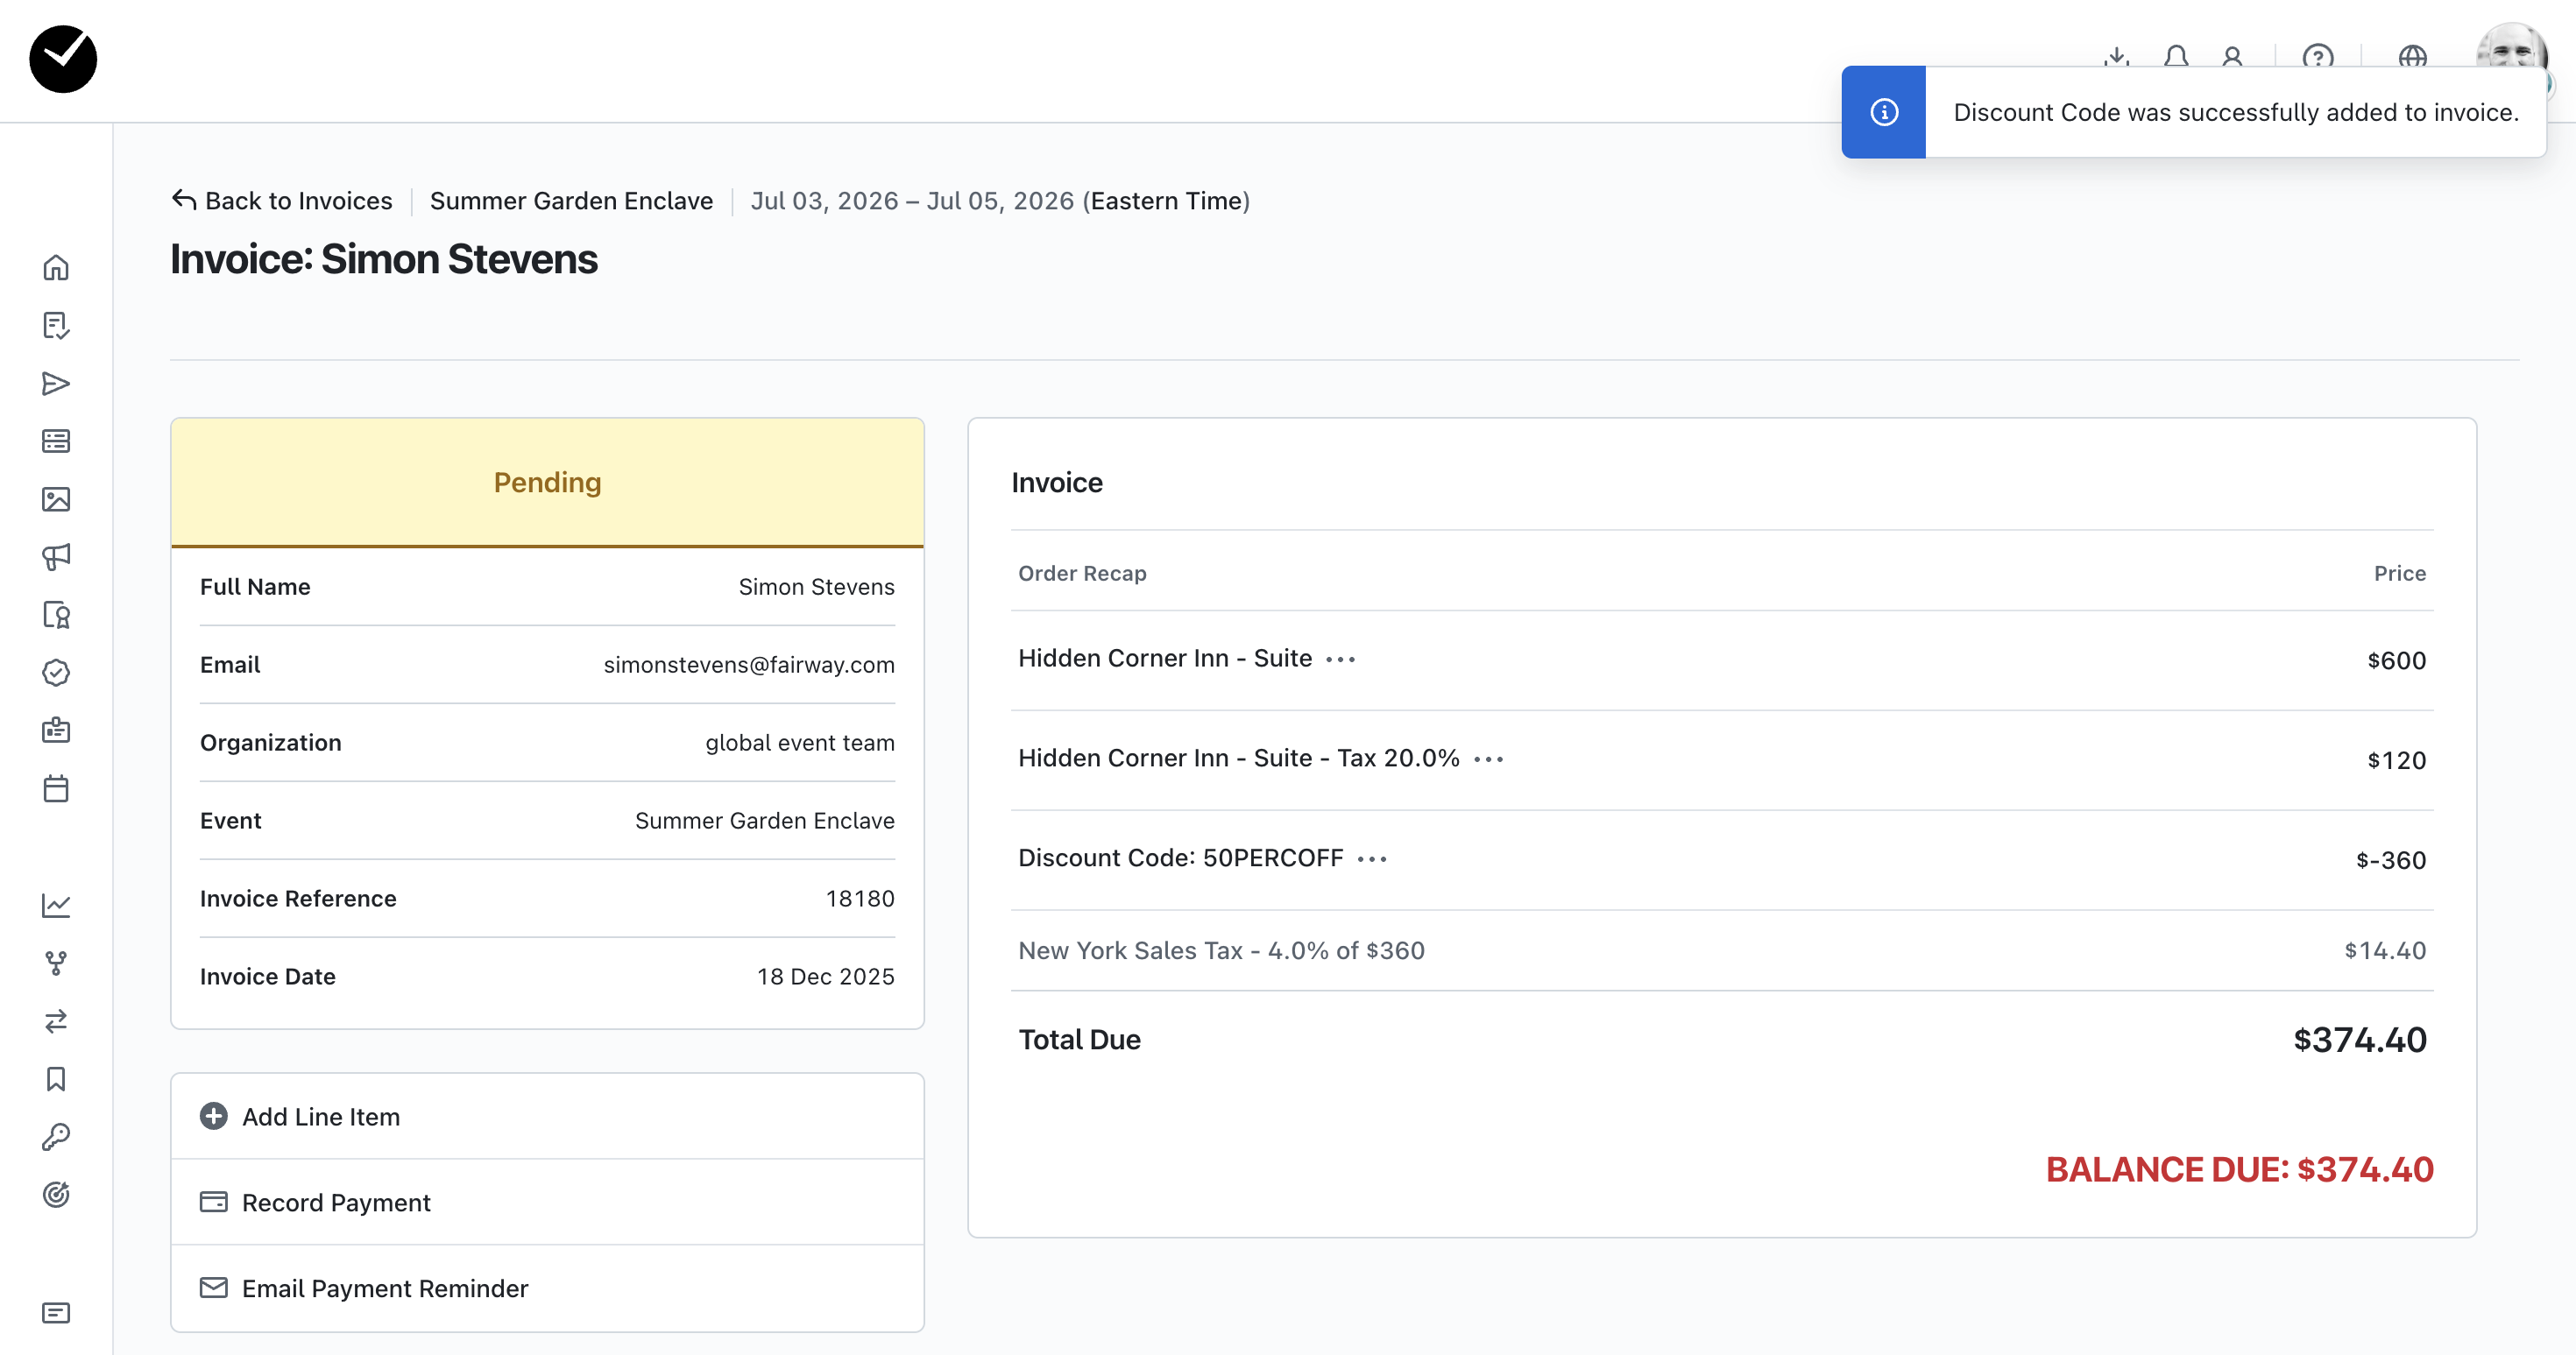Click the calendar icon in sidebar

click(x=56, y=789)
